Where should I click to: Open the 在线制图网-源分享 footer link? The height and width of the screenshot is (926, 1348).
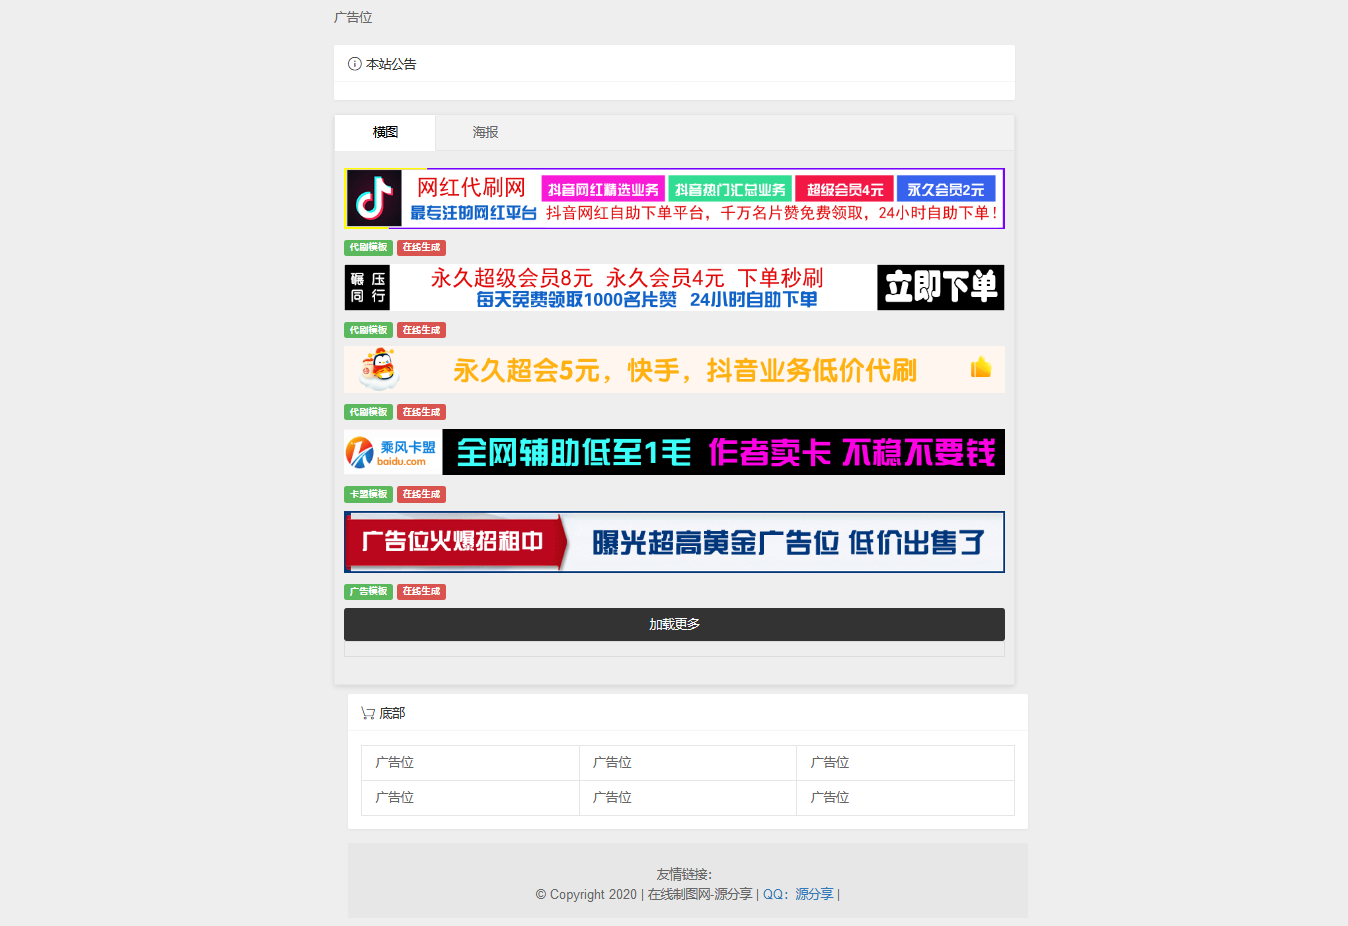[x=699, y=894]
